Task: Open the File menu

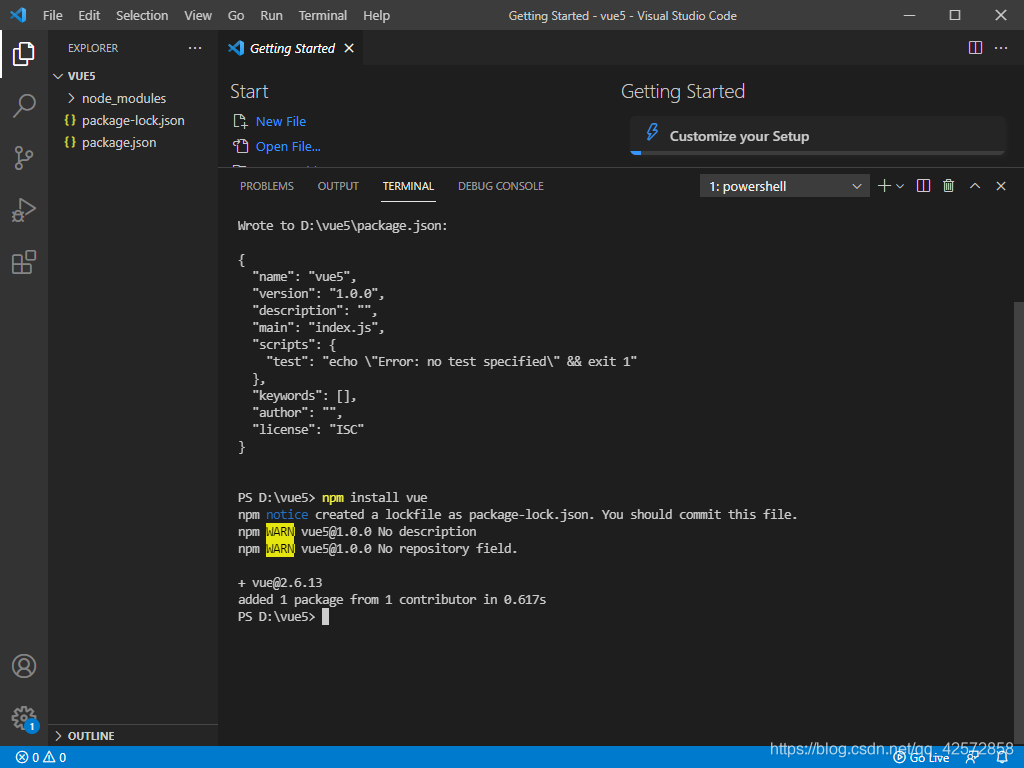Action: (52, 16)
